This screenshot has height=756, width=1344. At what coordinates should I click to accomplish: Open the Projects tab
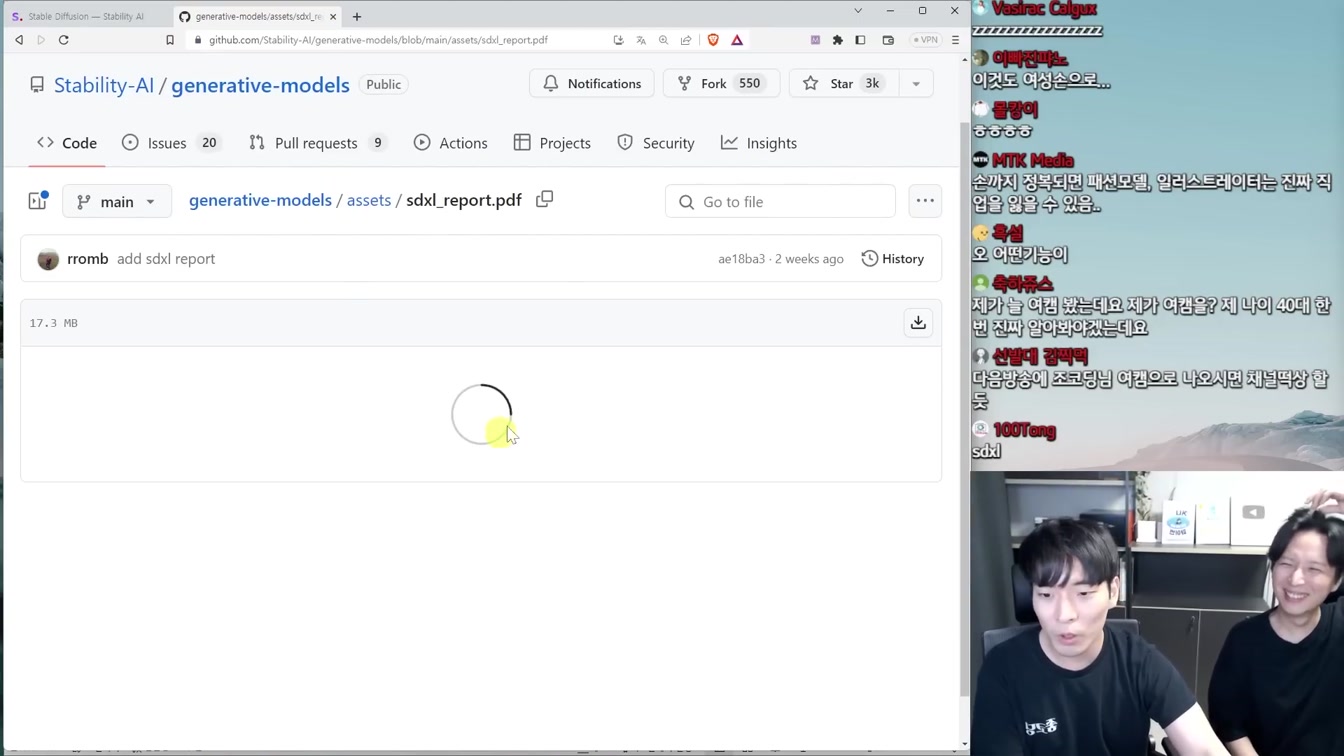click(x=552, y=143)
